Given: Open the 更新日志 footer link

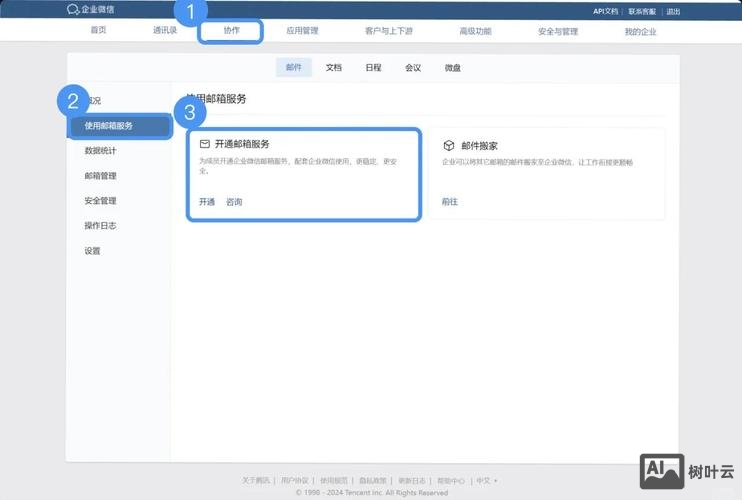Looking at the screenshot, I should pyautogui.click(x=412, y=481).
